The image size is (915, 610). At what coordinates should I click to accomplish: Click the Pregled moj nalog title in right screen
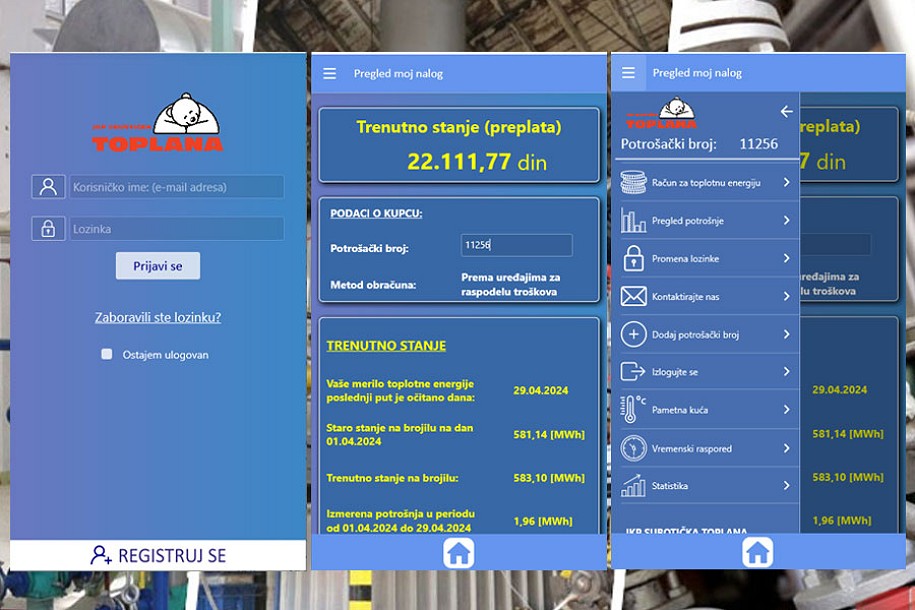[697, 73]
